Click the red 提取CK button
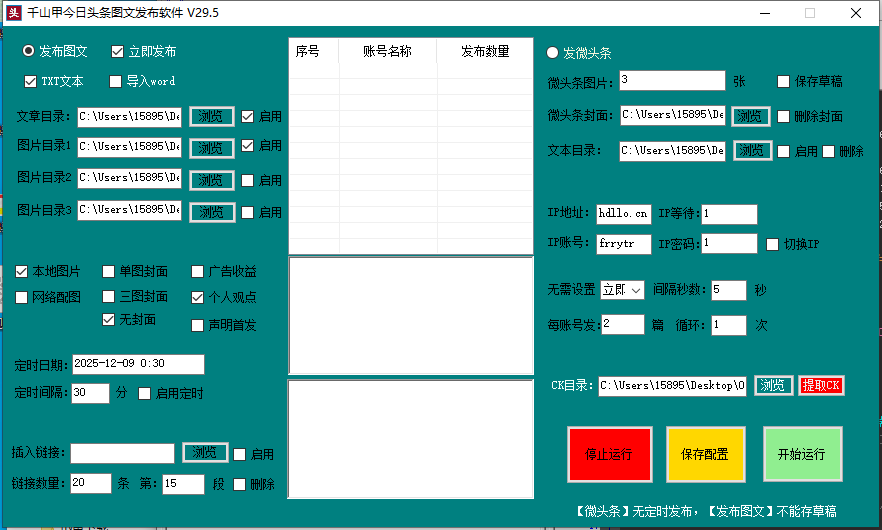Image resolution: width=882 pixels, height=530 pixels. 821,385
